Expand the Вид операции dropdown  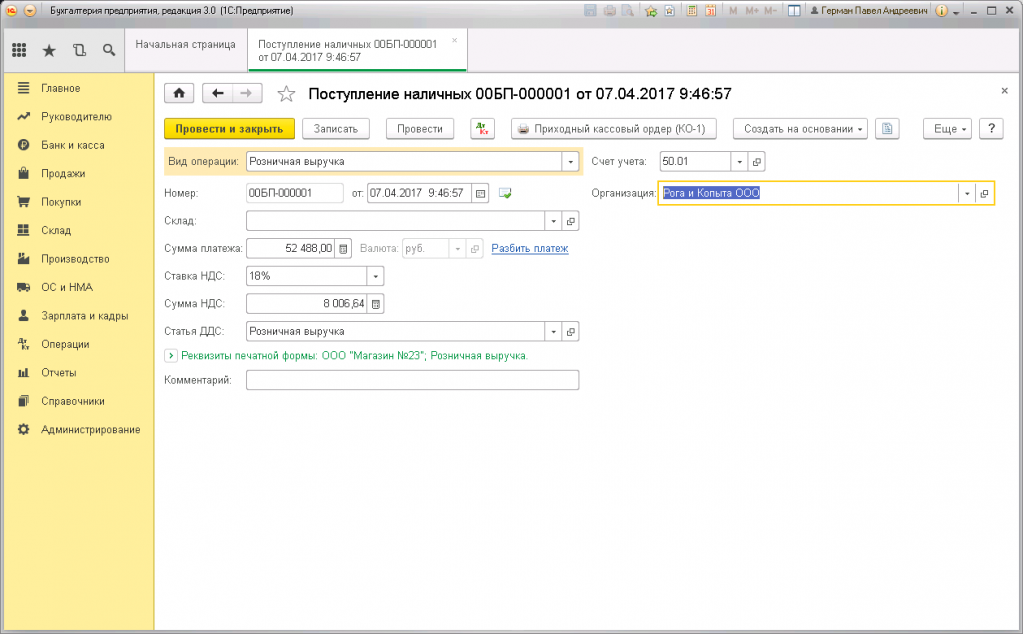(571, 161)
